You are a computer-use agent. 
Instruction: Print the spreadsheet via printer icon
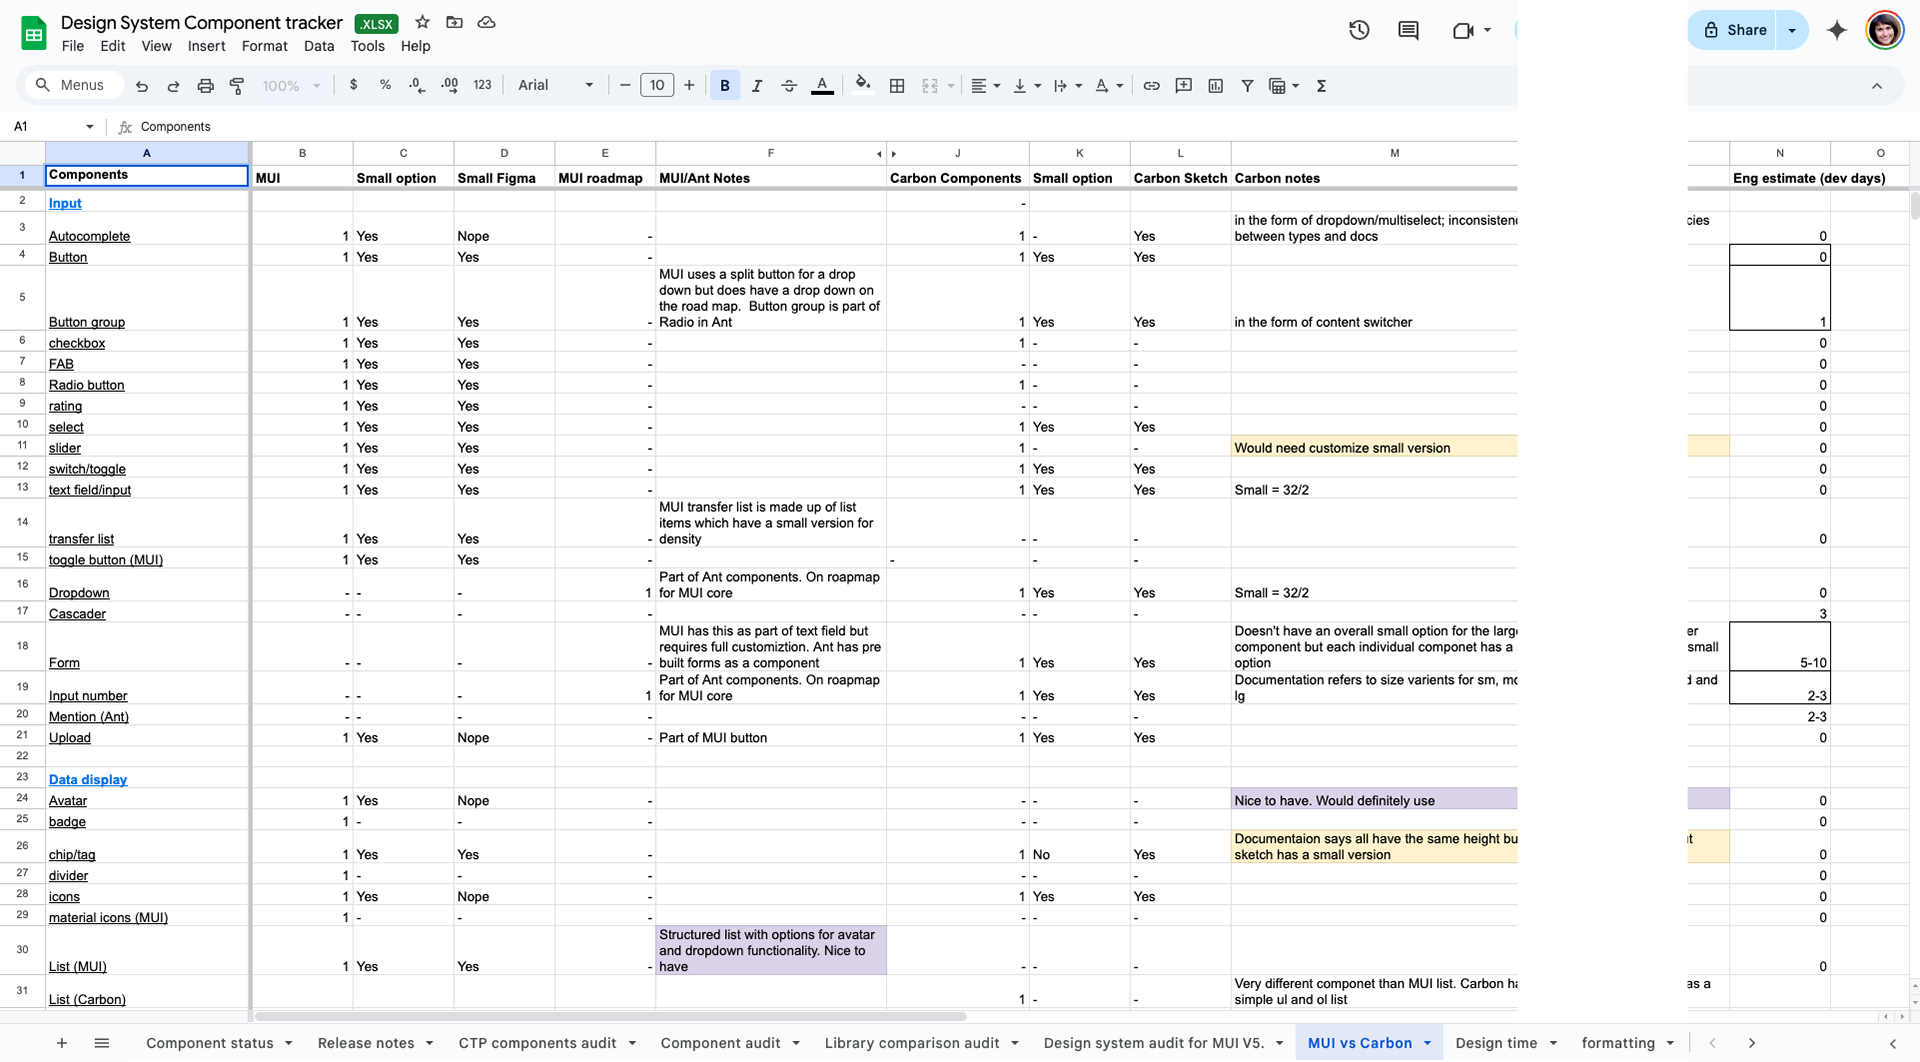click(205, 86)
